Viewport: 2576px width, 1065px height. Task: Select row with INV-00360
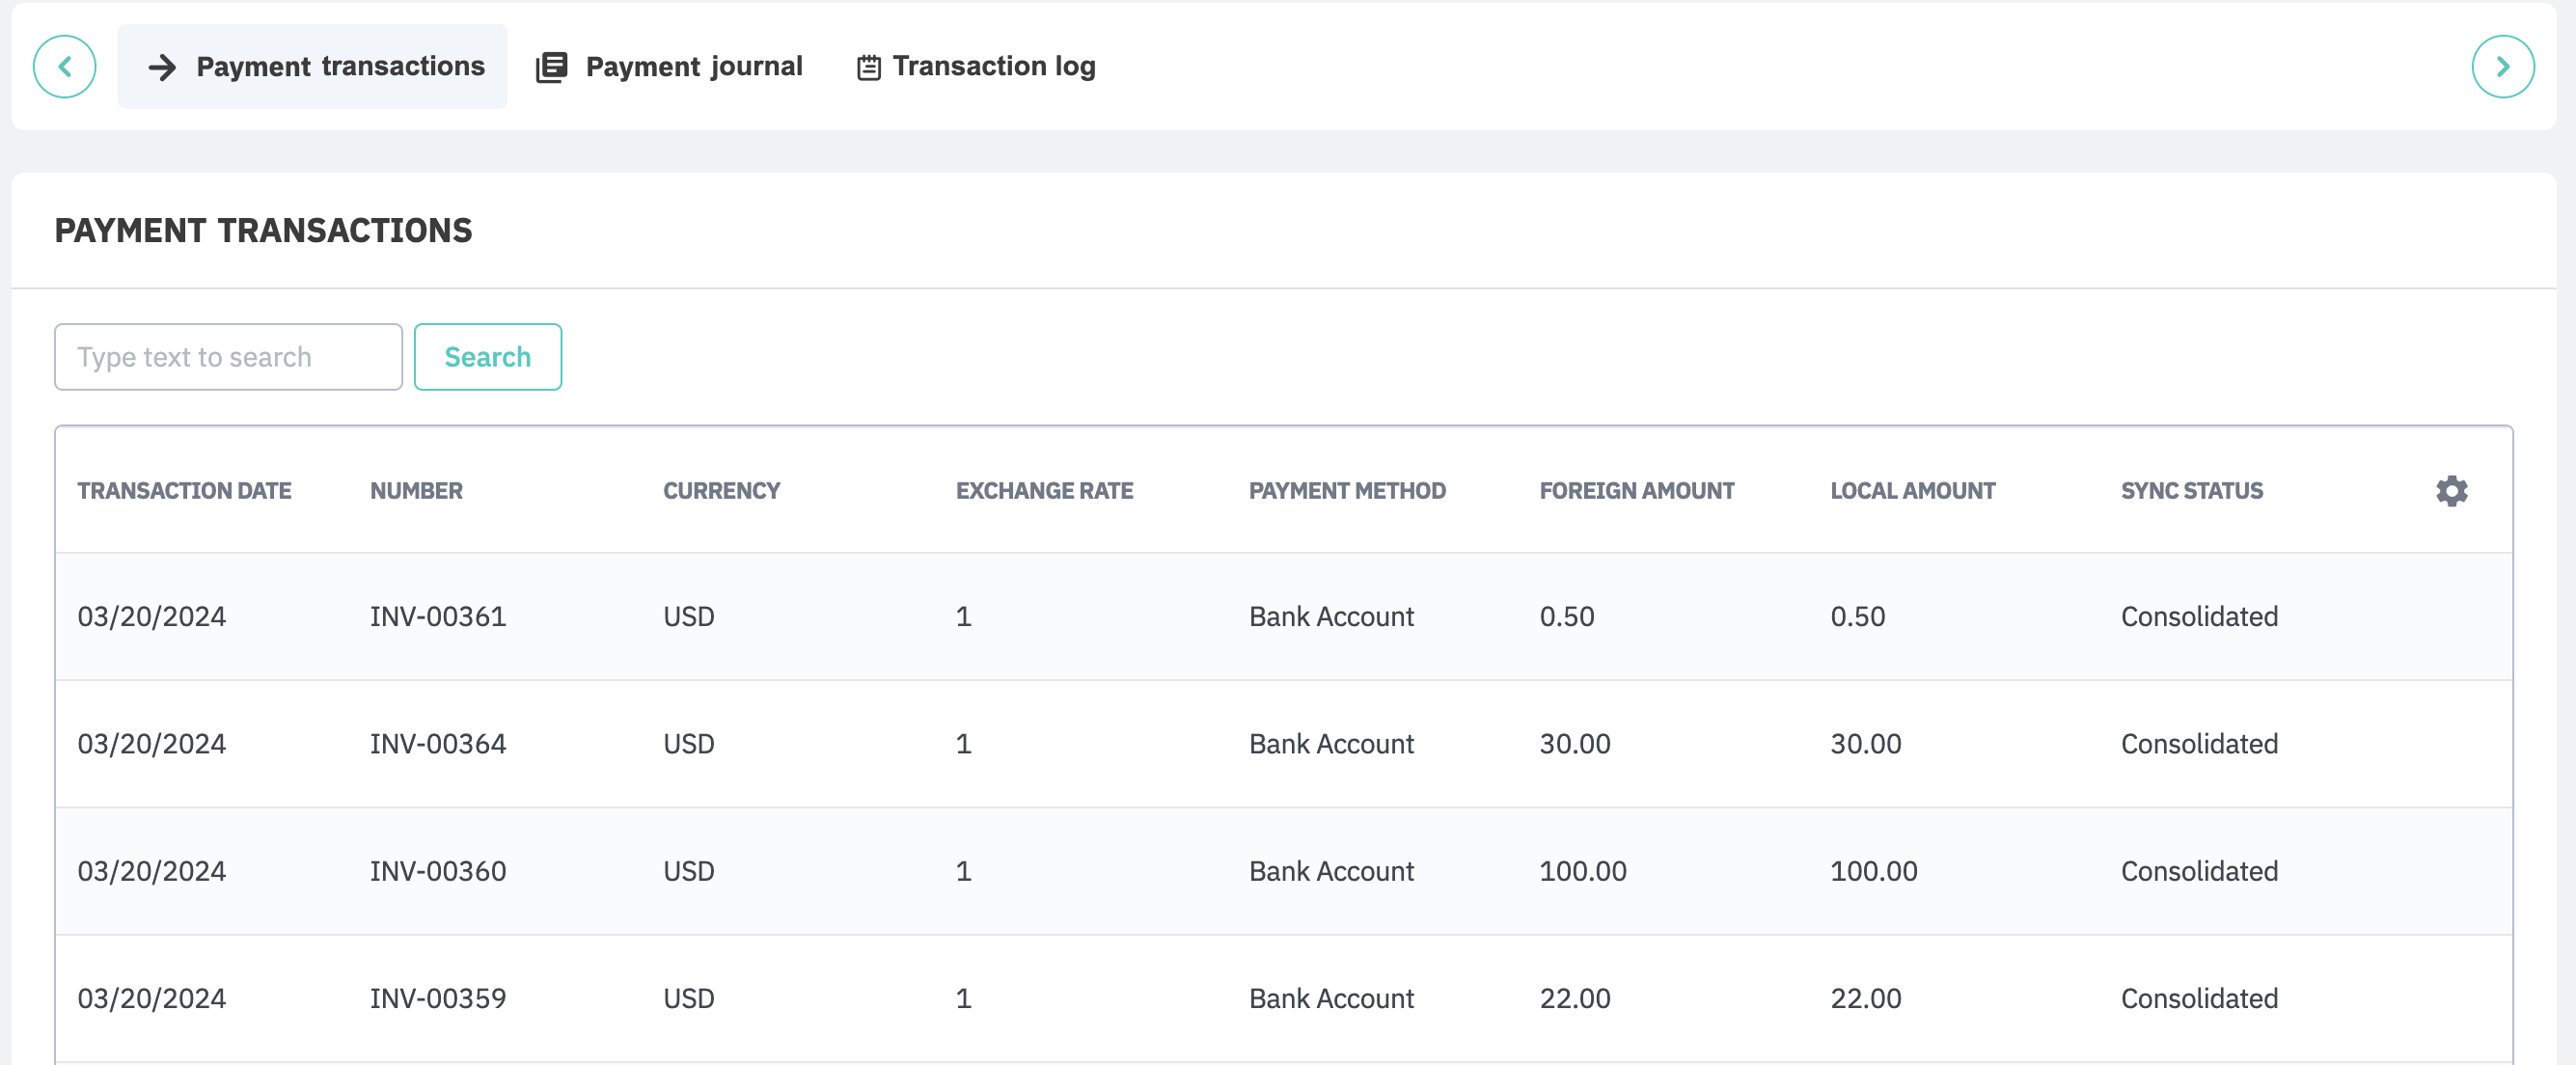click(438, 871)
